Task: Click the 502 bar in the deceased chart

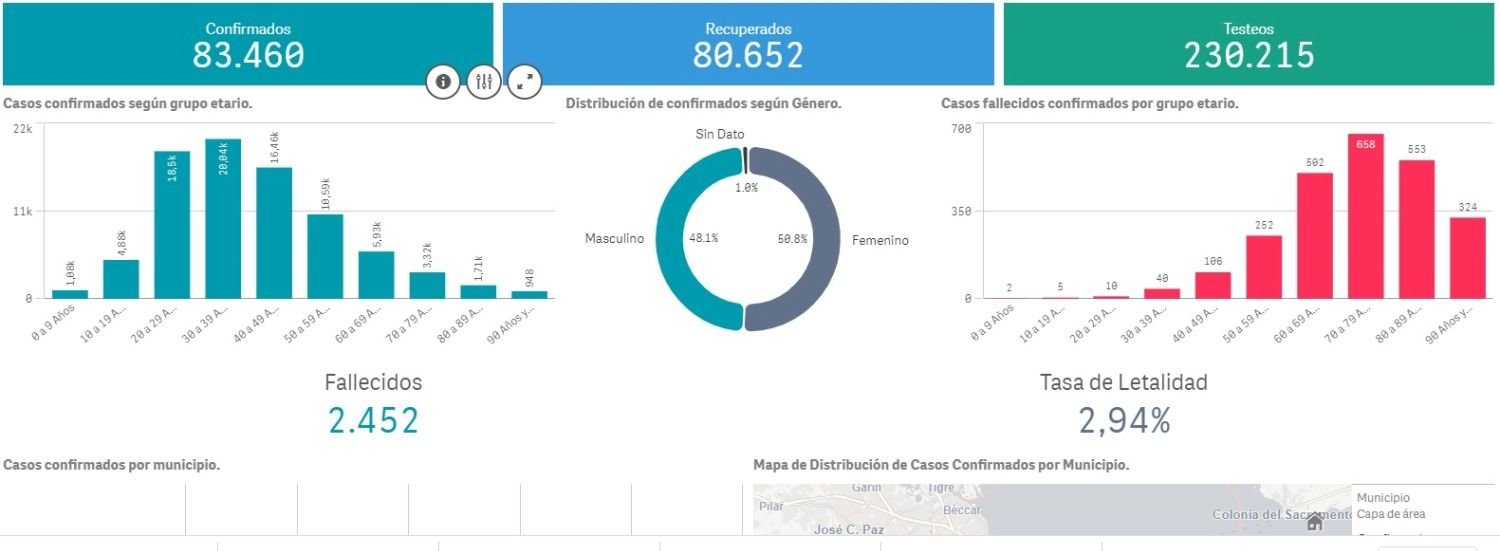Action: point(1314,235)
